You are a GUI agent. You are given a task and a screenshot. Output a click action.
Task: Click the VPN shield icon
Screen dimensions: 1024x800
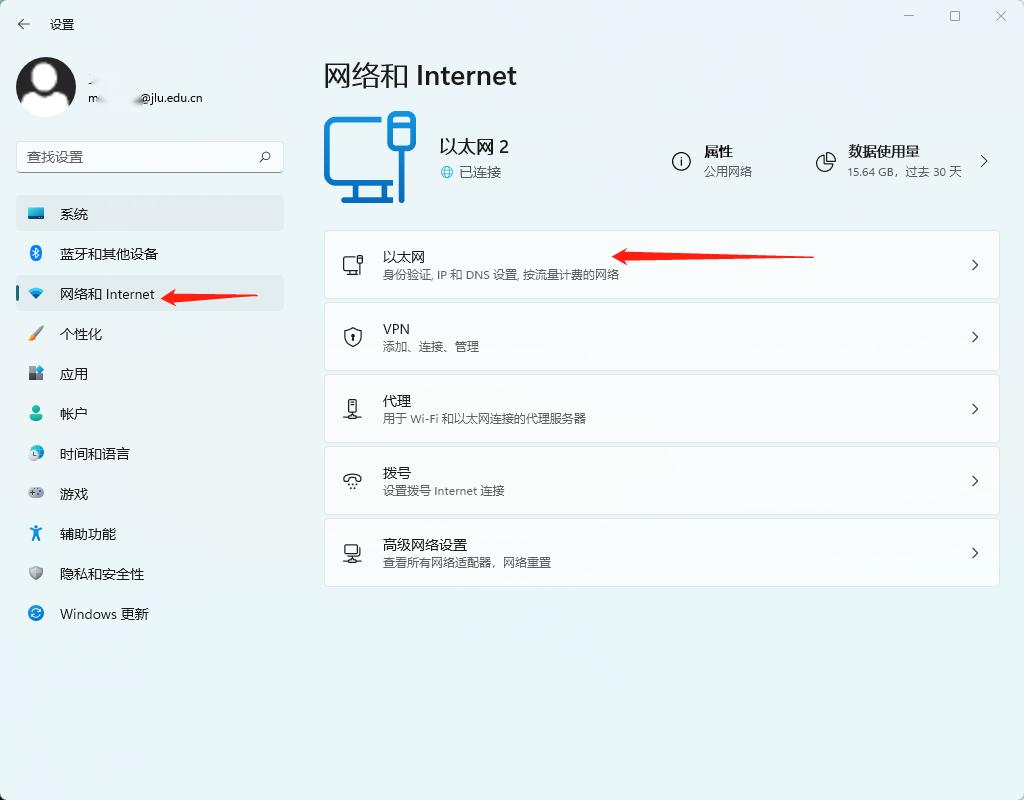point(353,337)
